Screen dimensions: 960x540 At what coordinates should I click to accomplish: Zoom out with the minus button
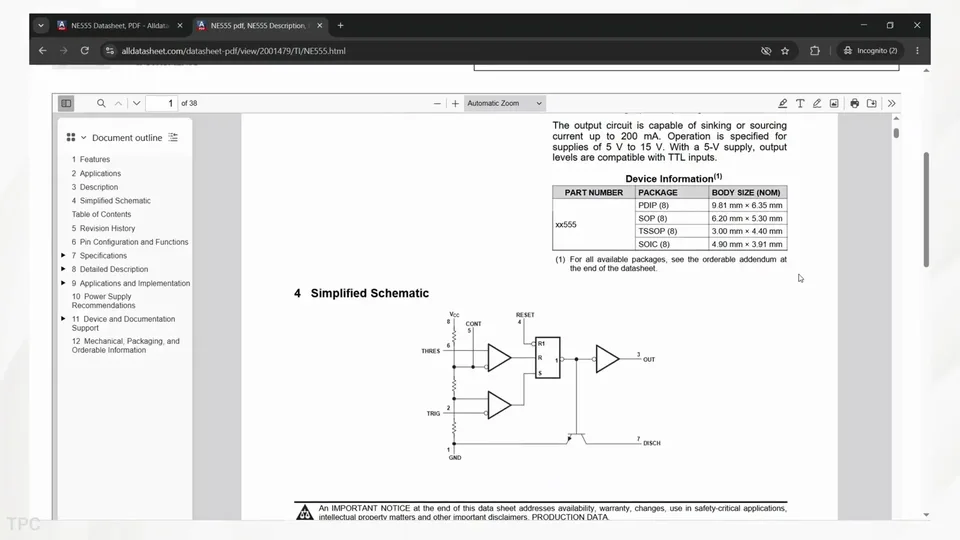(437, 103)
